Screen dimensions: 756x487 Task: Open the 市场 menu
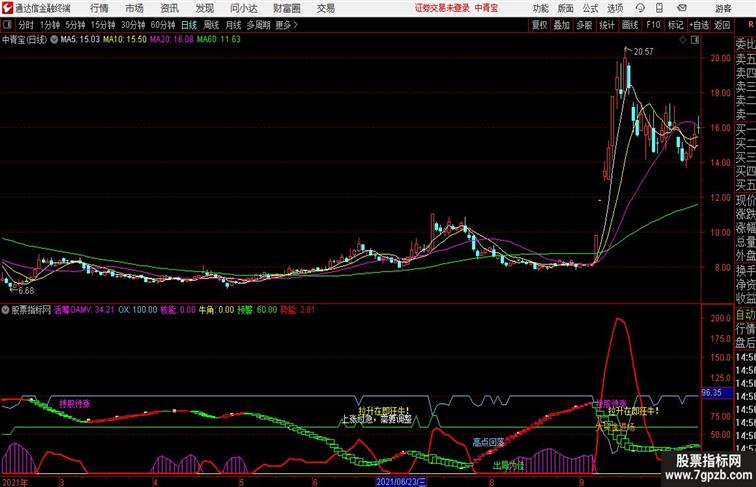134,8
